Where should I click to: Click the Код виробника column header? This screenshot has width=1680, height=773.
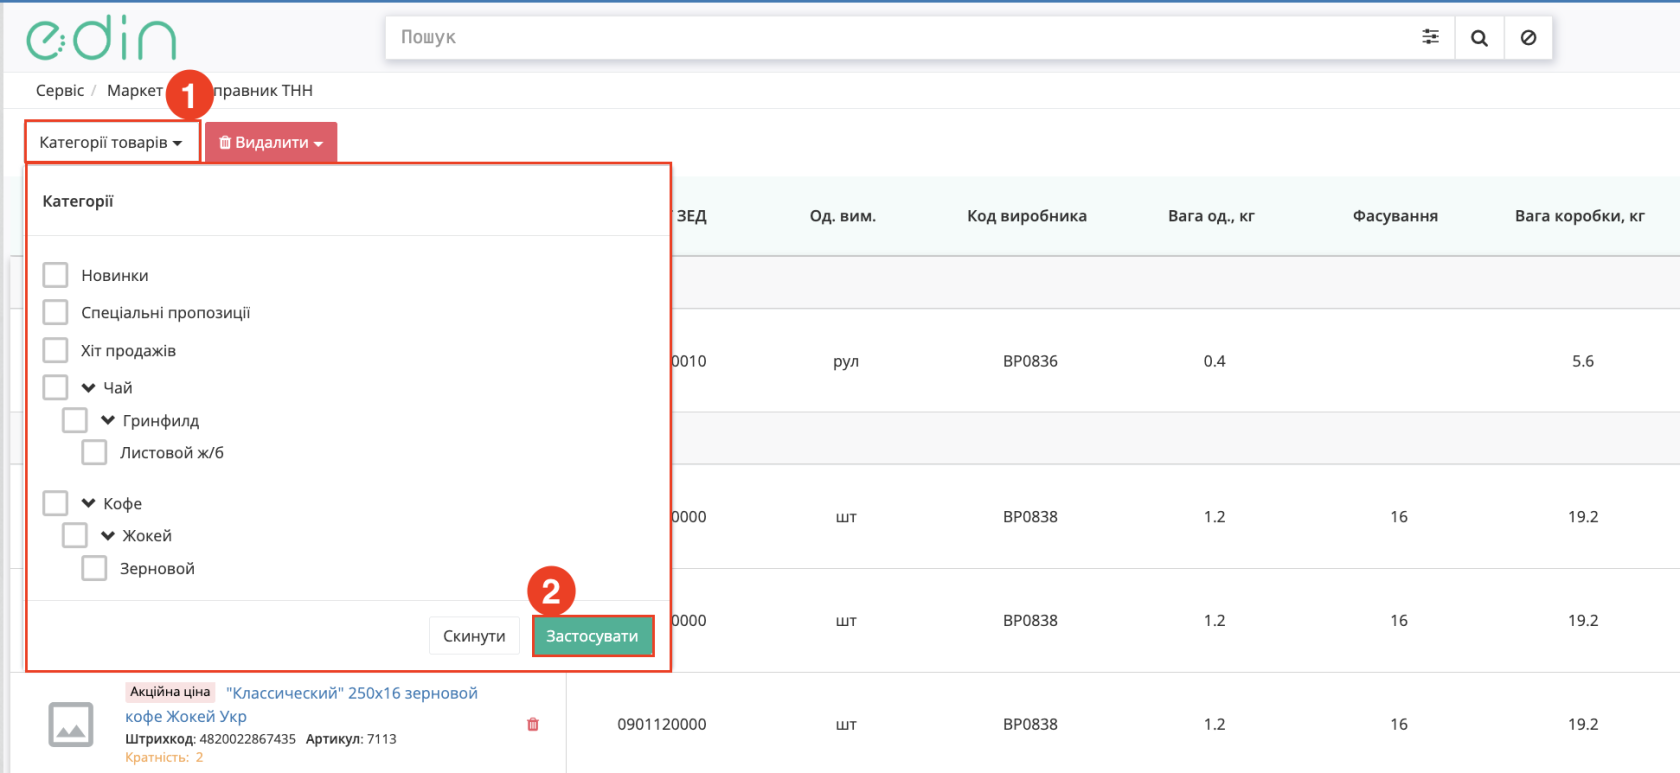1027,216
